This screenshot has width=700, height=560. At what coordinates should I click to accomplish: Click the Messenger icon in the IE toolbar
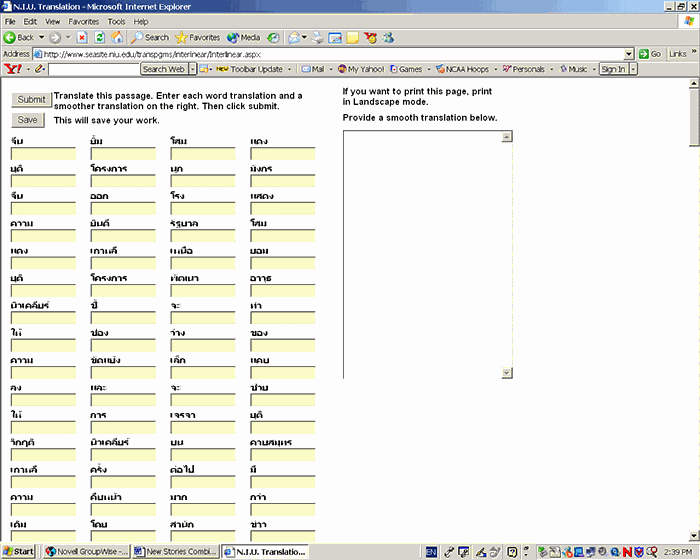click(x=388, y=38)
